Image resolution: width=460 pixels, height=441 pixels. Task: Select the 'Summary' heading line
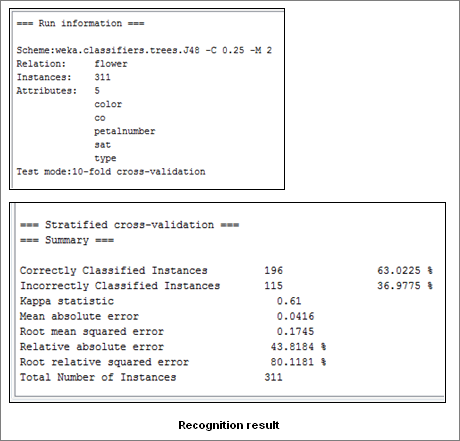(67, 240)
